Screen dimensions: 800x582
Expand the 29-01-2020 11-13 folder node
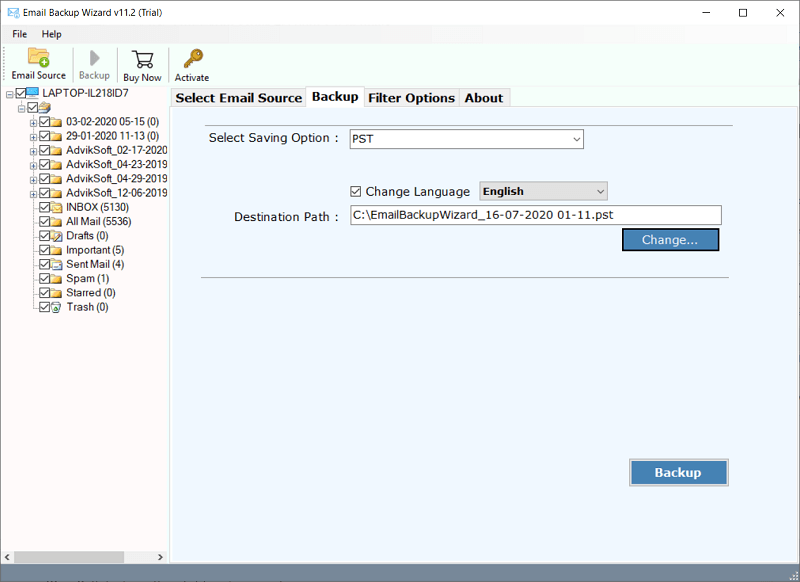coord(33,137)
